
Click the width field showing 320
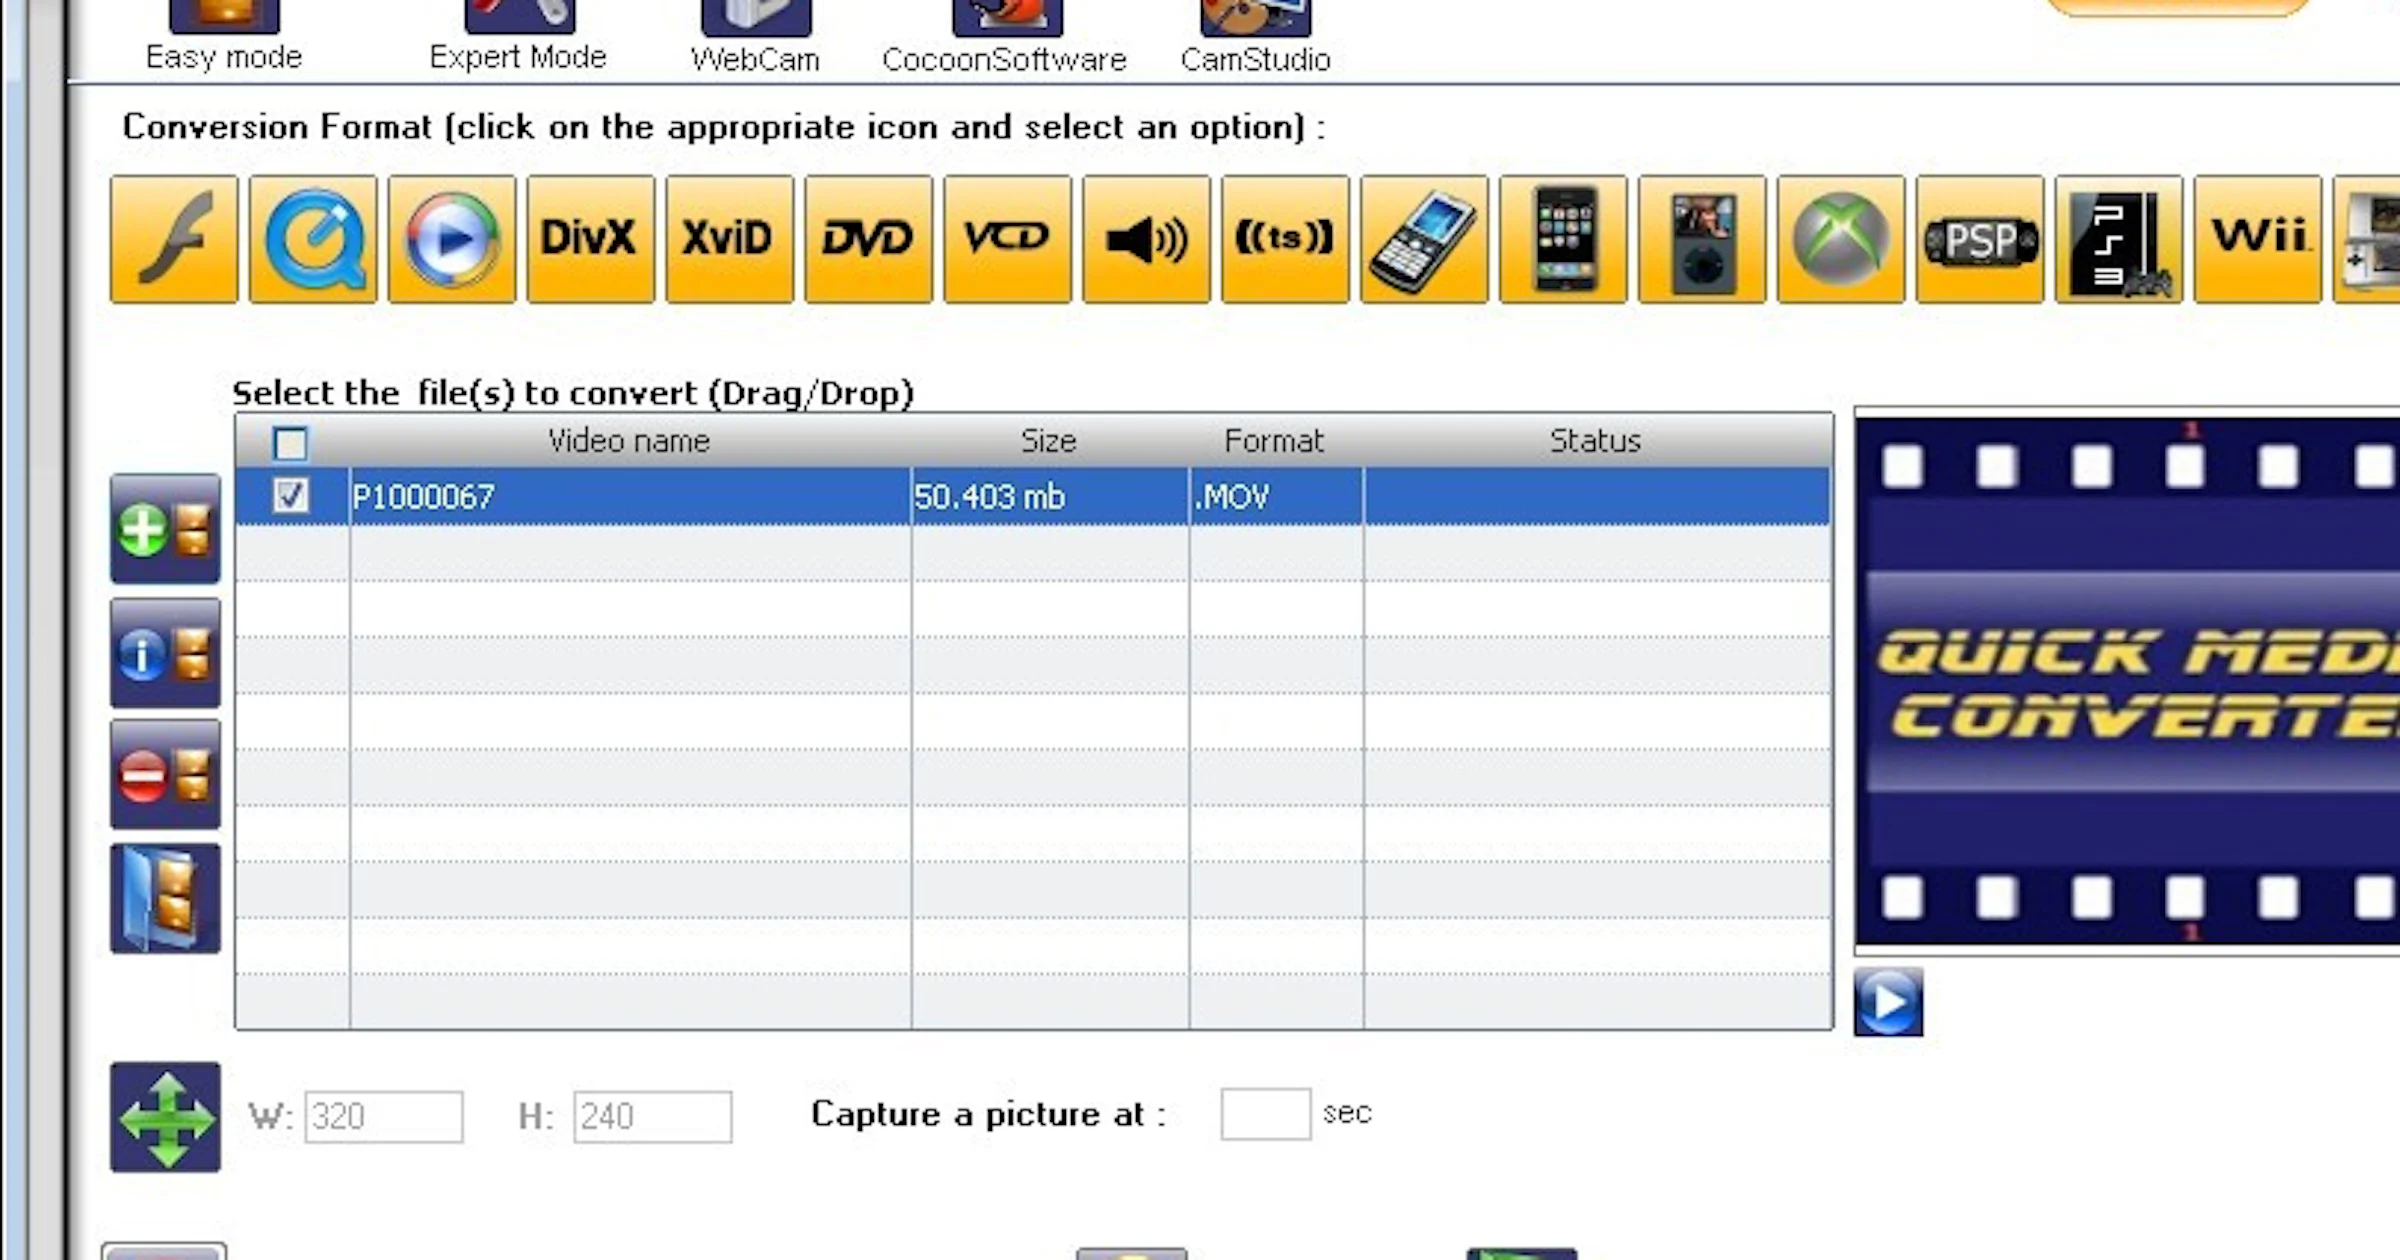[x=384, y=1116]
